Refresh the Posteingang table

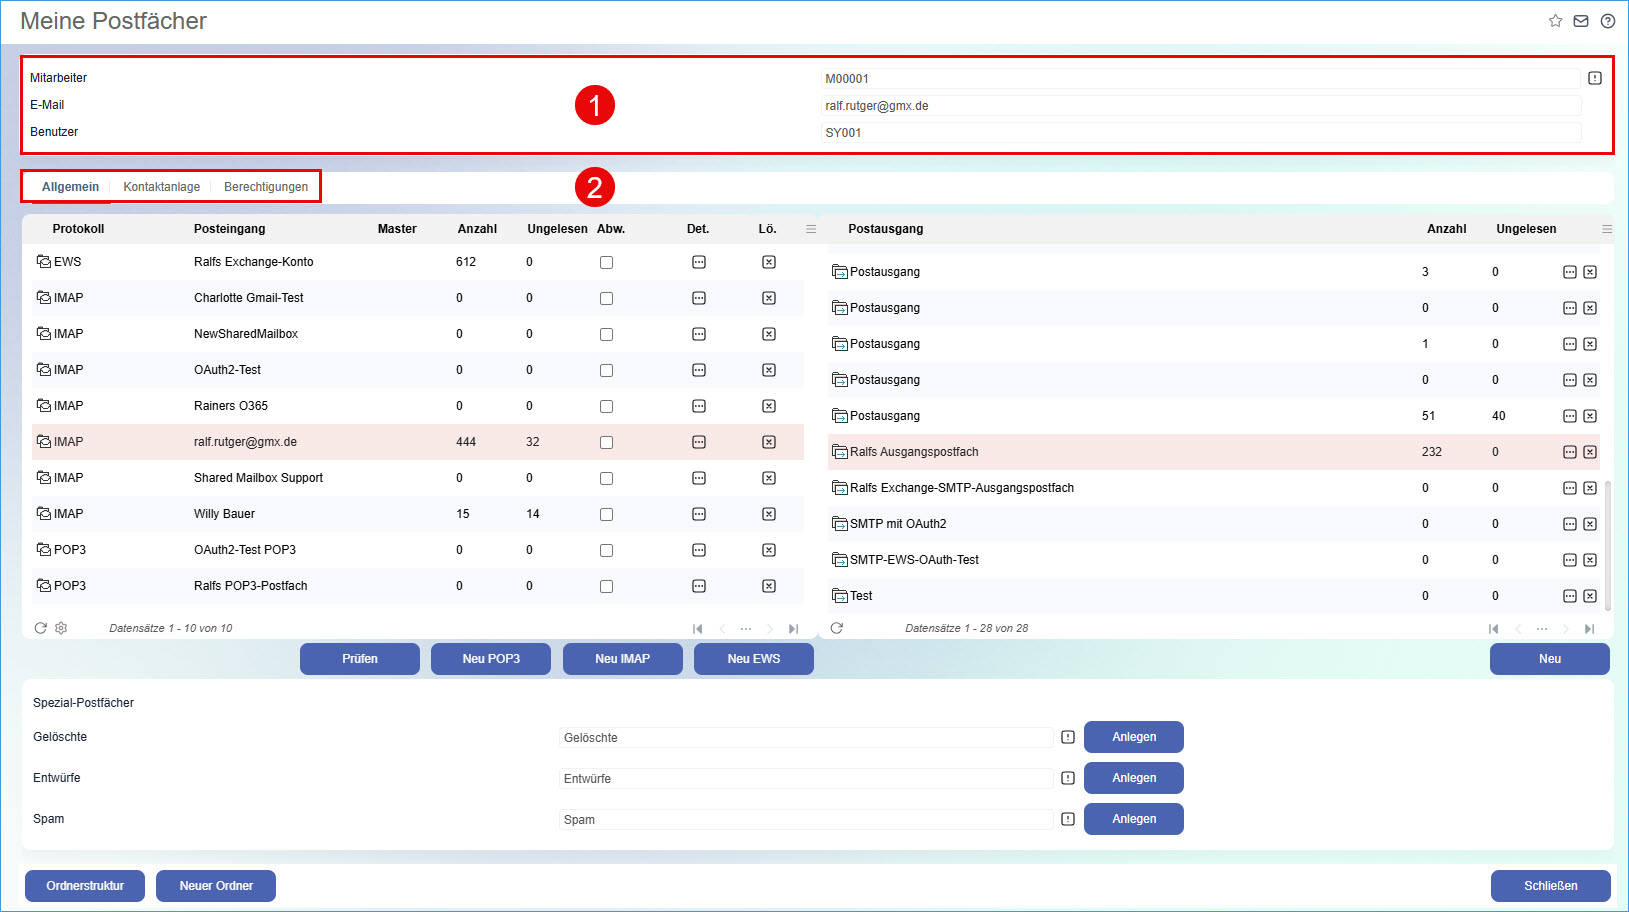[41, 628]
